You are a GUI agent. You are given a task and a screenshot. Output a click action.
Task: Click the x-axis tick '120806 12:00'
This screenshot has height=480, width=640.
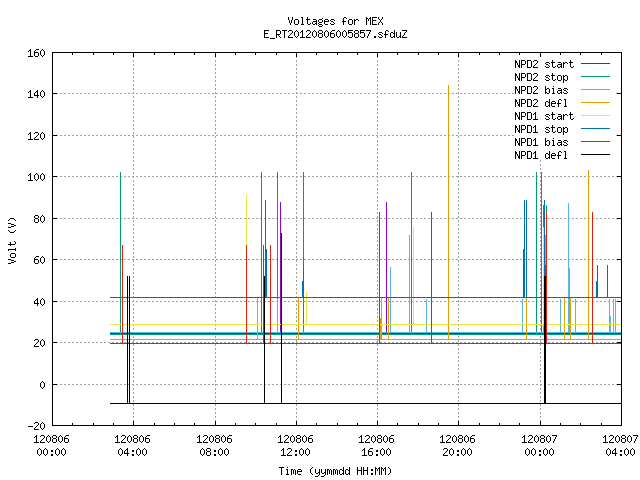coord(295,446)
